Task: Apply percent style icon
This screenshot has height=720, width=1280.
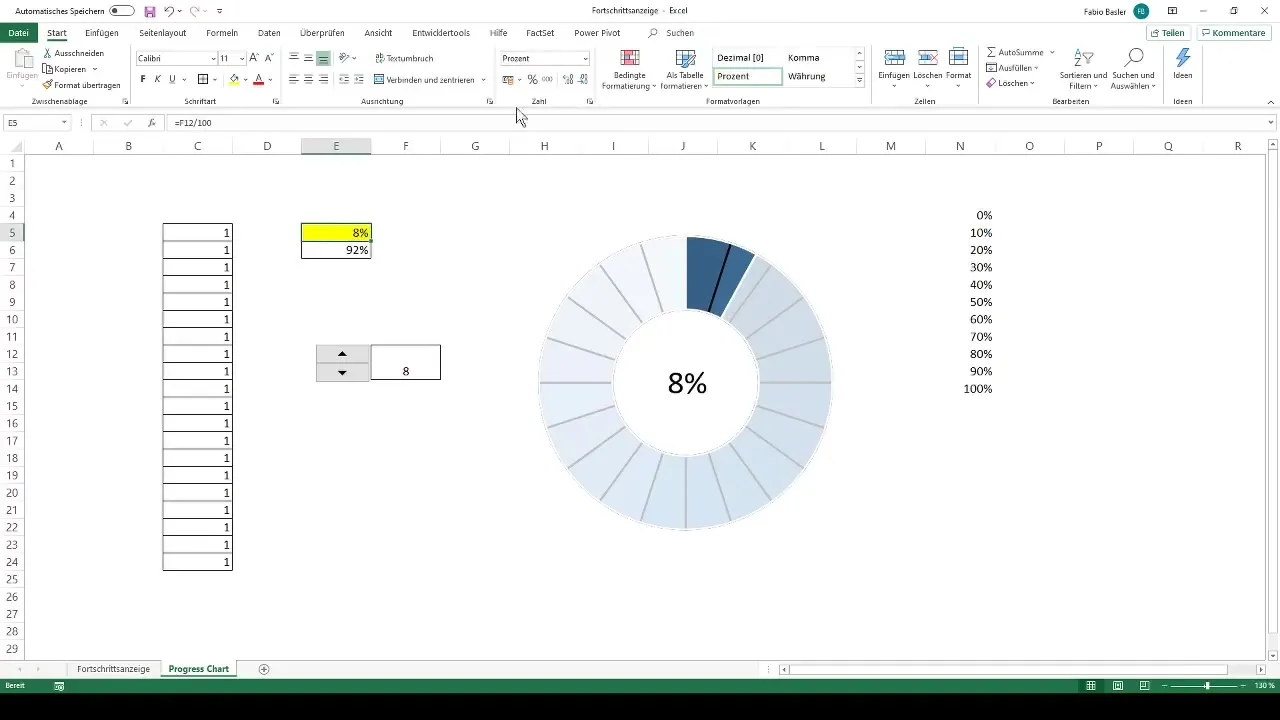Action: [532, 79]
